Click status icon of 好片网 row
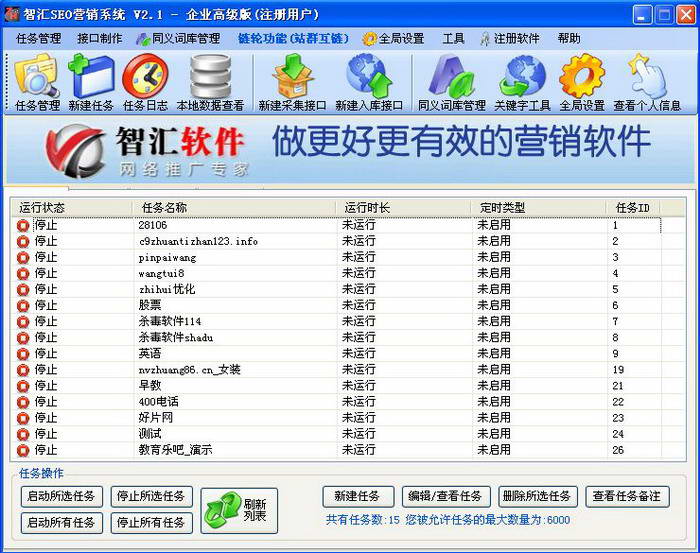This screenshot has width=700, height=553. pyautogui.click(x=23, y=418)
